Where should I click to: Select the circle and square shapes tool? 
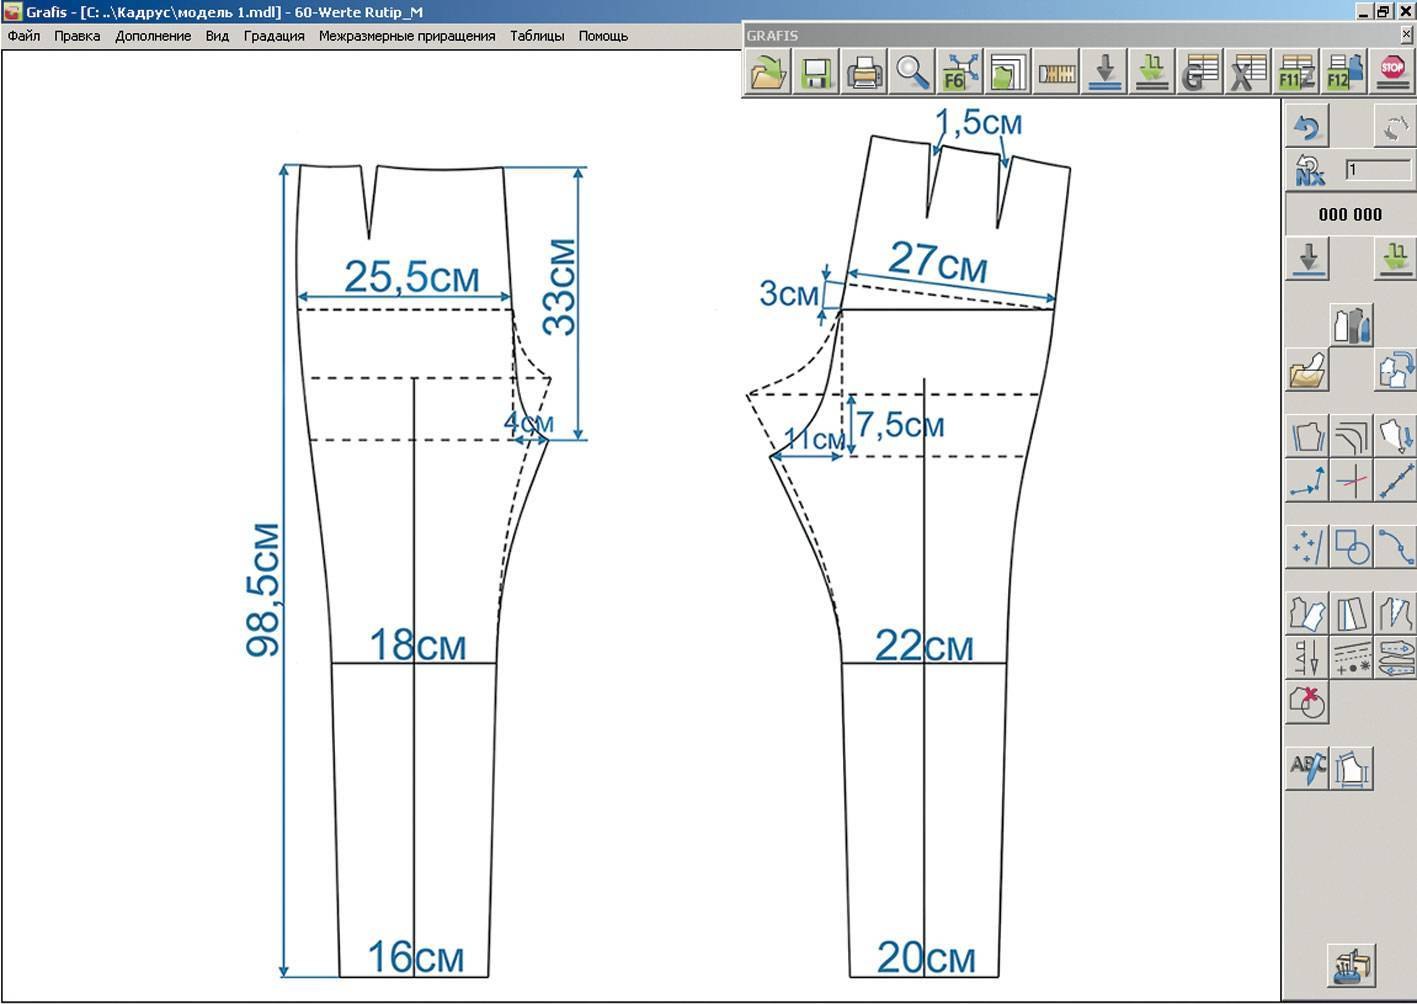(1351, 547)
